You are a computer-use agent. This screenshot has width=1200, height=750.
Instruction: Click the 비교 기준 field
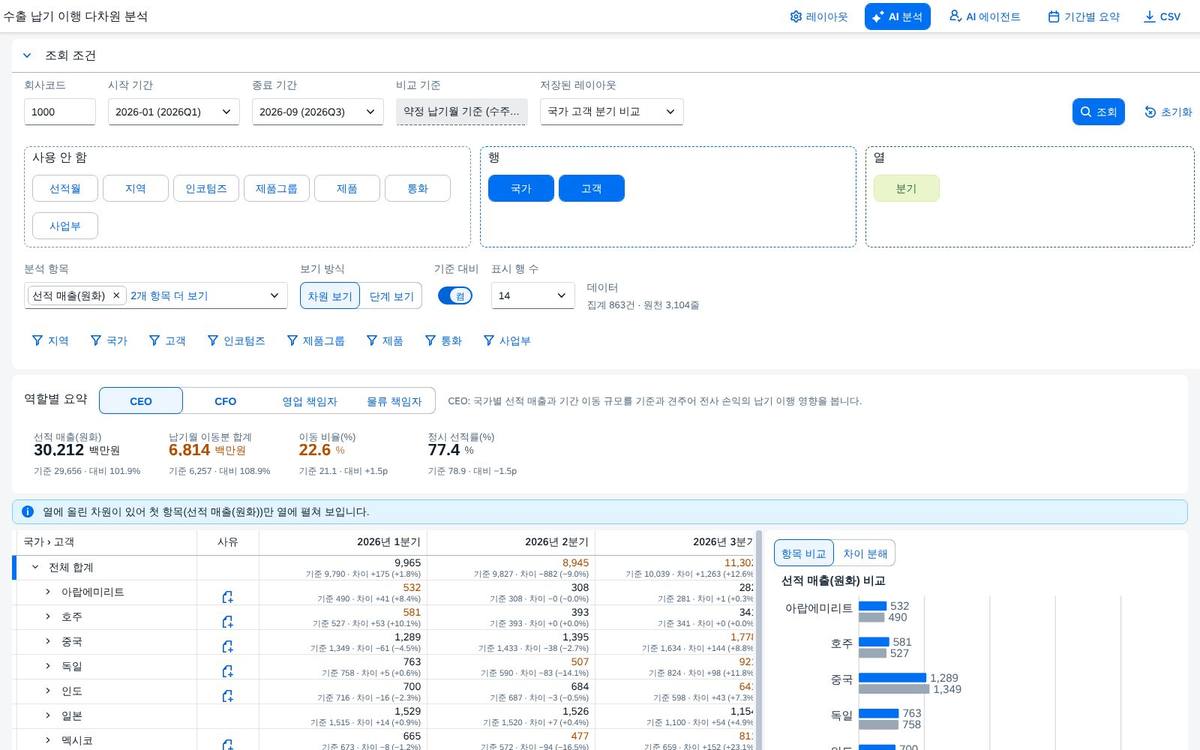pos(462,112)
